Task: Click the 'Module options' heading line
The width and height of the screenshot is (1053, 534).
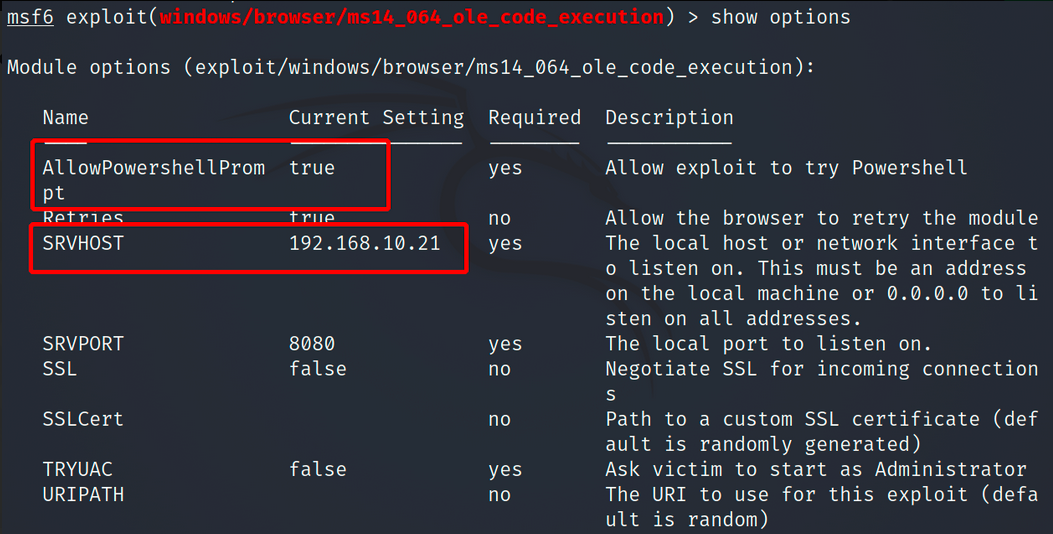Action: tap(410, 67)
